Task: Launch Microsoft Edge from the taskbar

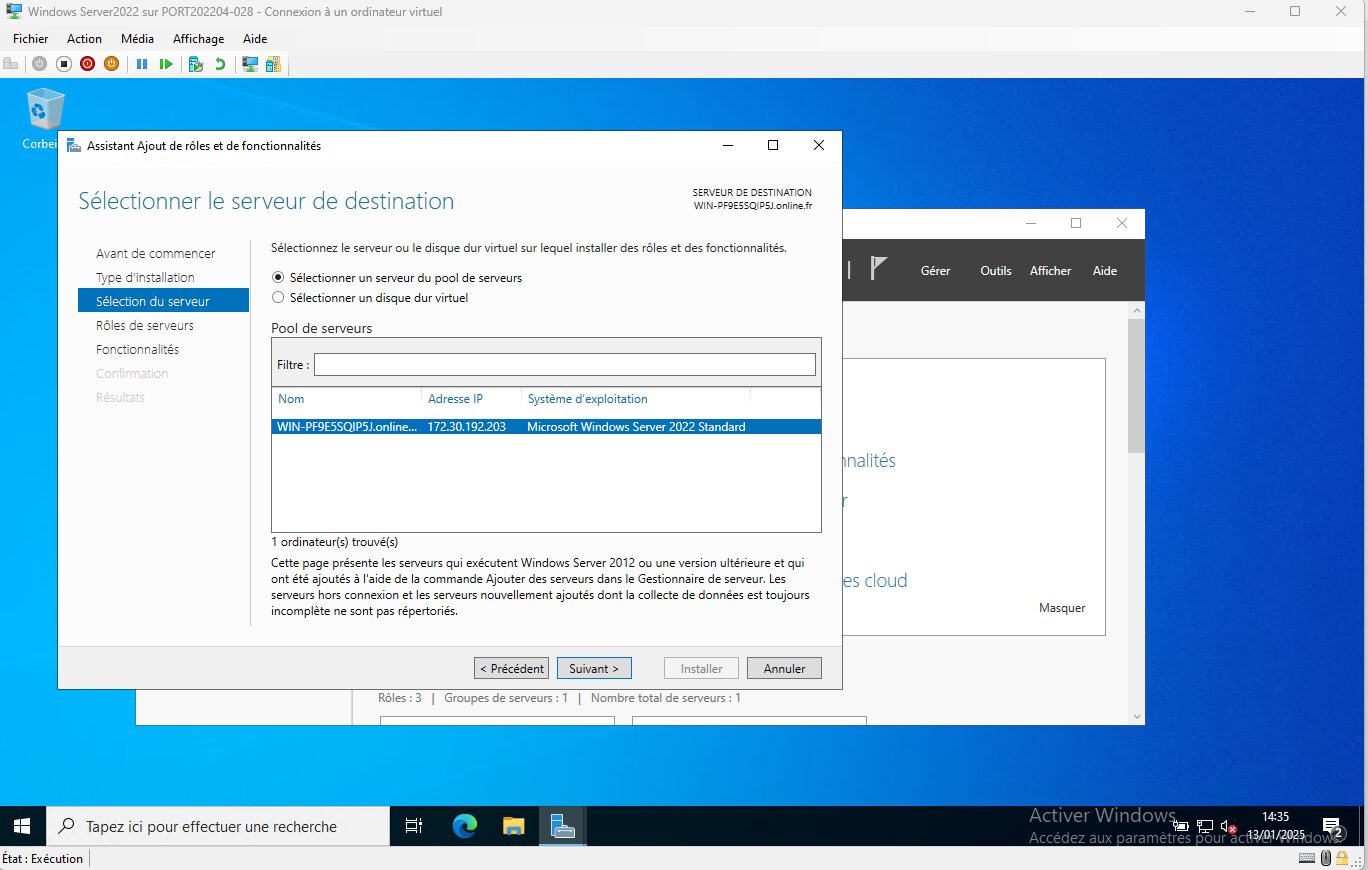Action: point(465,826)
